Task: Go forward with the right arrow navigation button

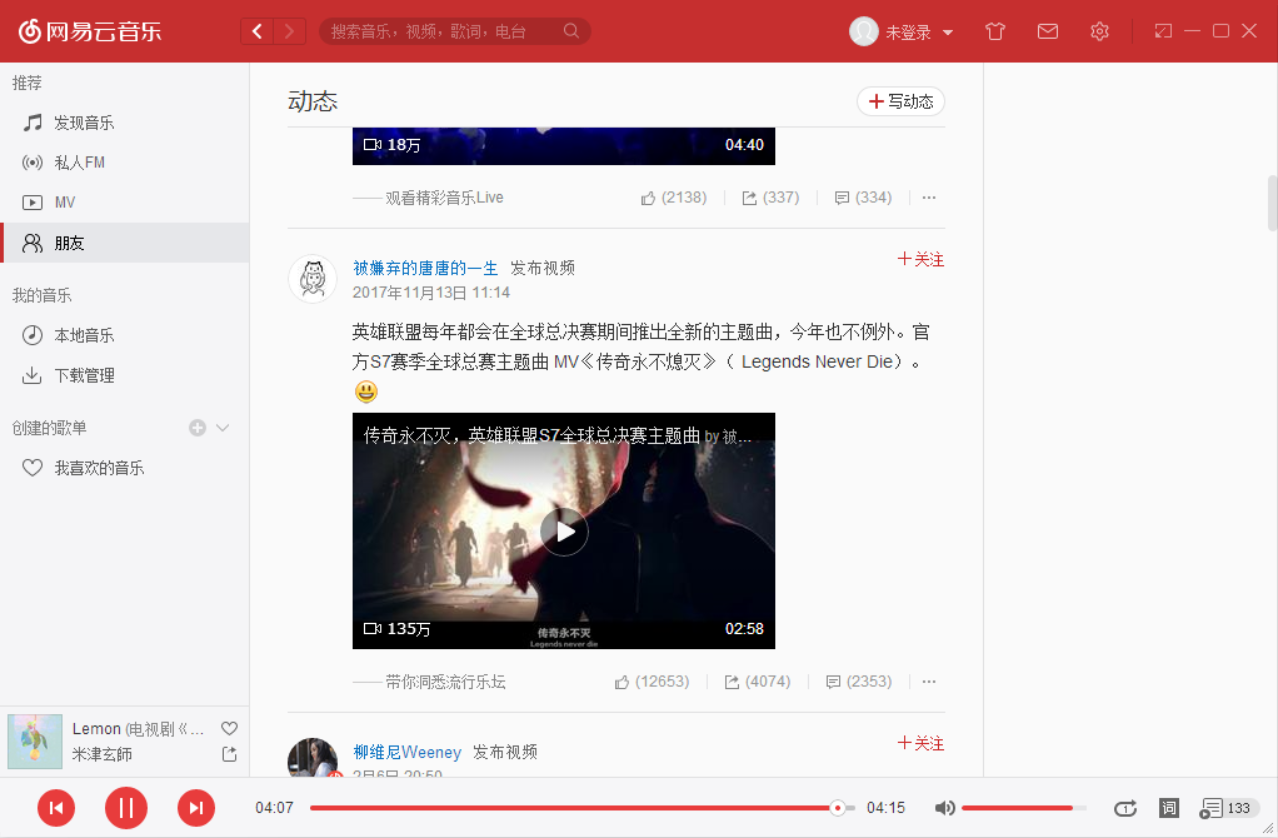Action: pos(290,31)
